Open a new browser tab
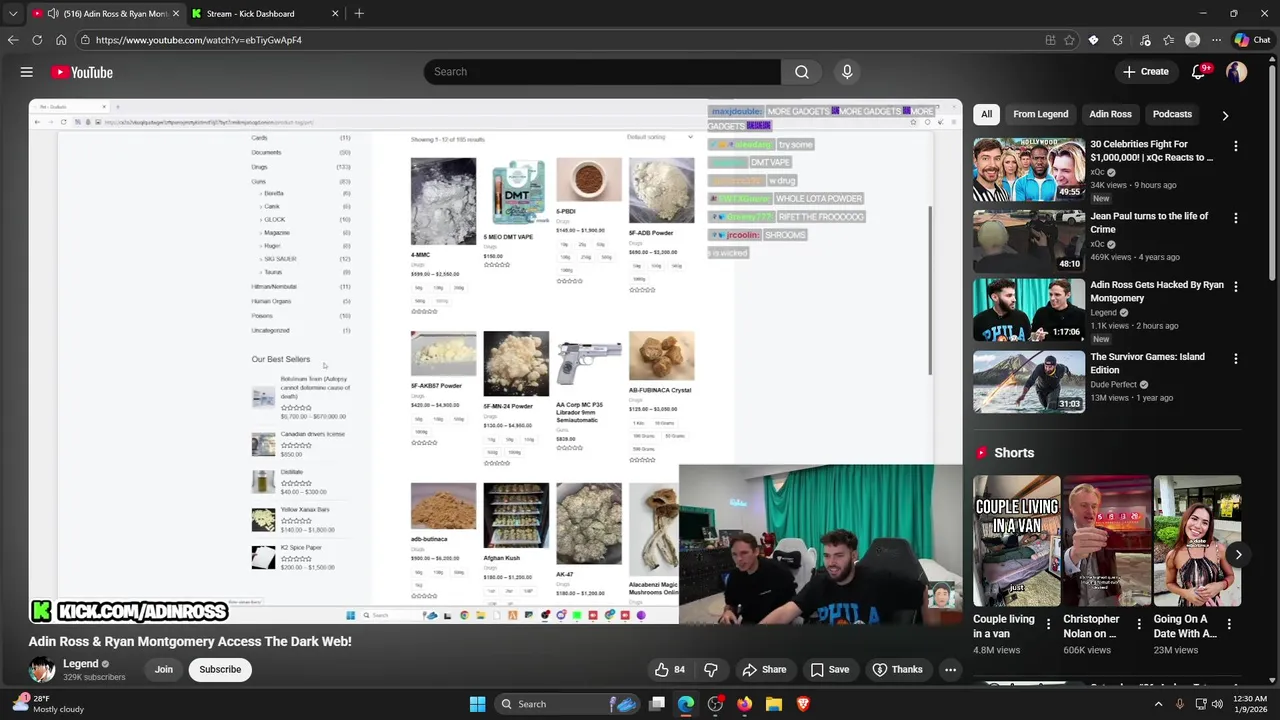The image size is (1280, 720). [x=359, y=14]
